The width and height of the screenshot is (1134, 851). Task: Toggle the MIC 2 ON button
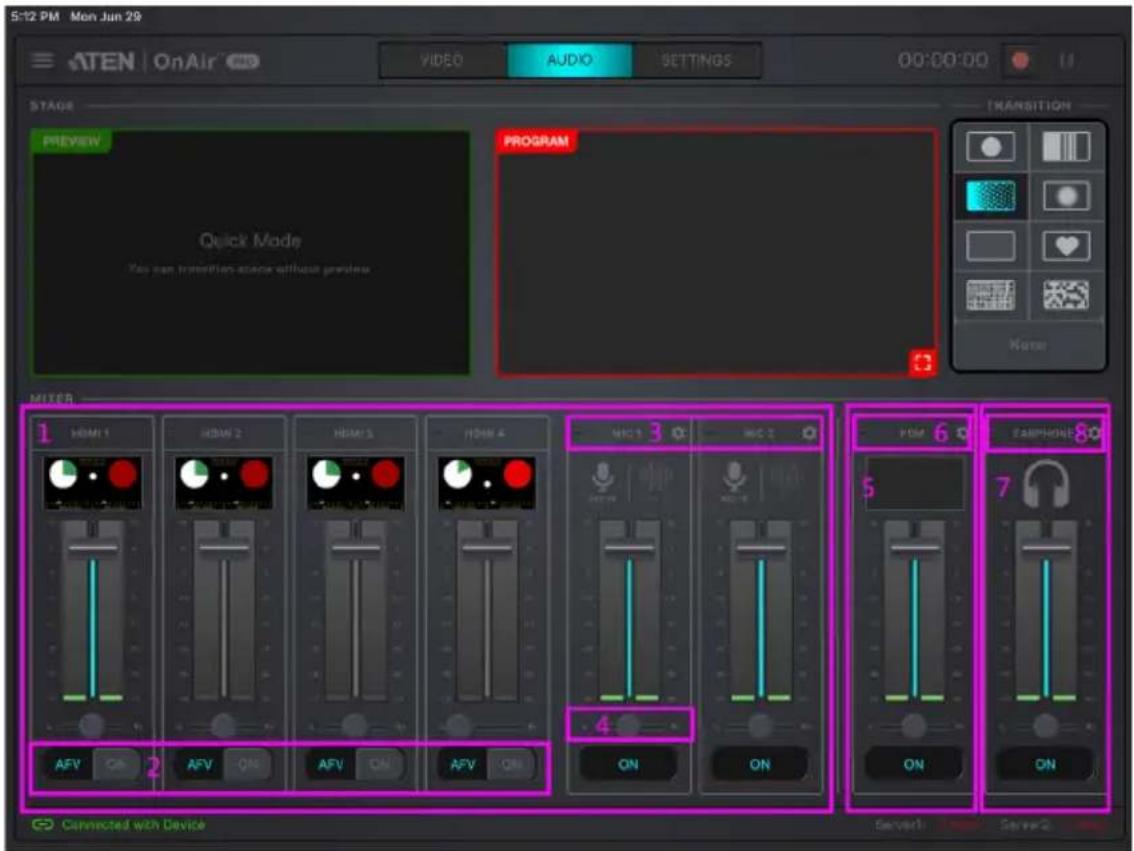pos(760,764)
